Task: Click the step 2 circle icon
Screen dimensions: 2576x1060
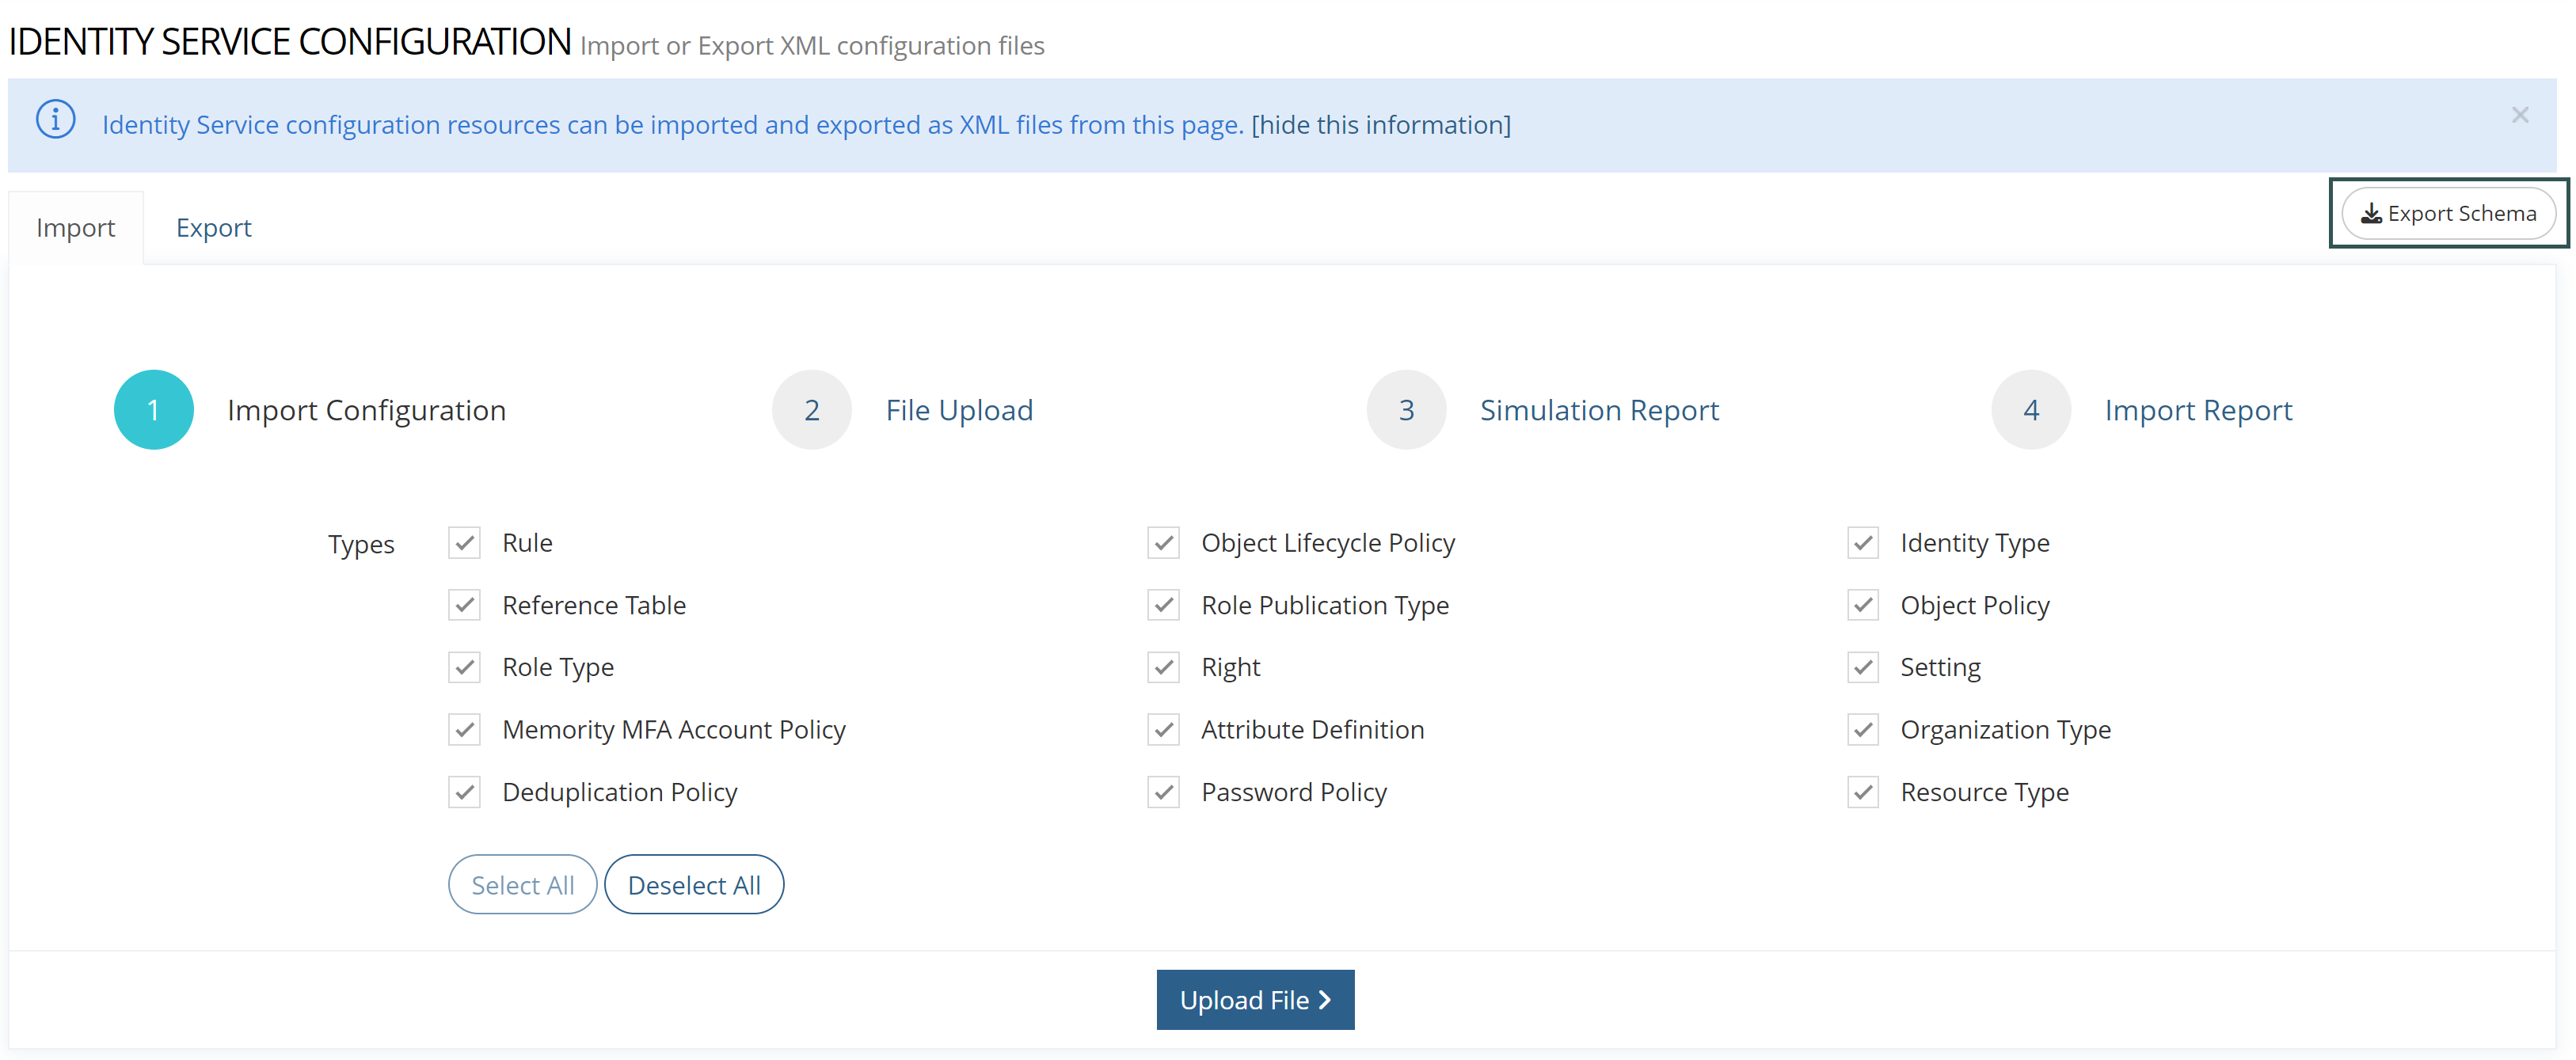Action: (x=811, y=410)
